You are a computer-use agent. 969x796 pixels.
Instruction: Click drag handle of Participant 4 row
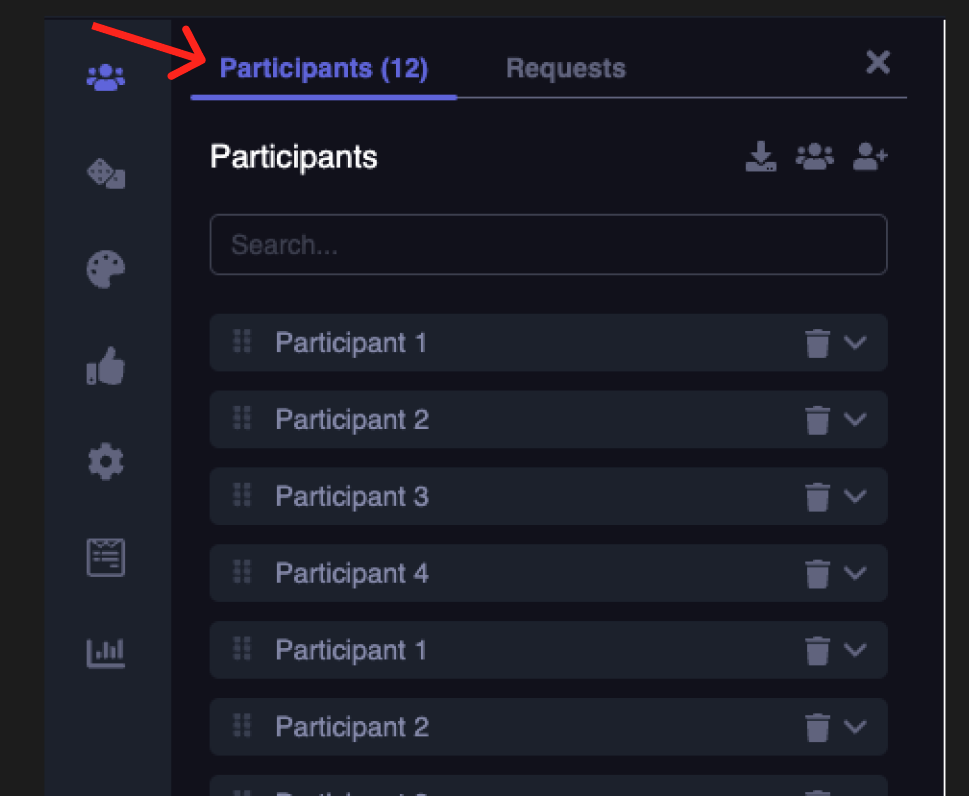[242, 572]
